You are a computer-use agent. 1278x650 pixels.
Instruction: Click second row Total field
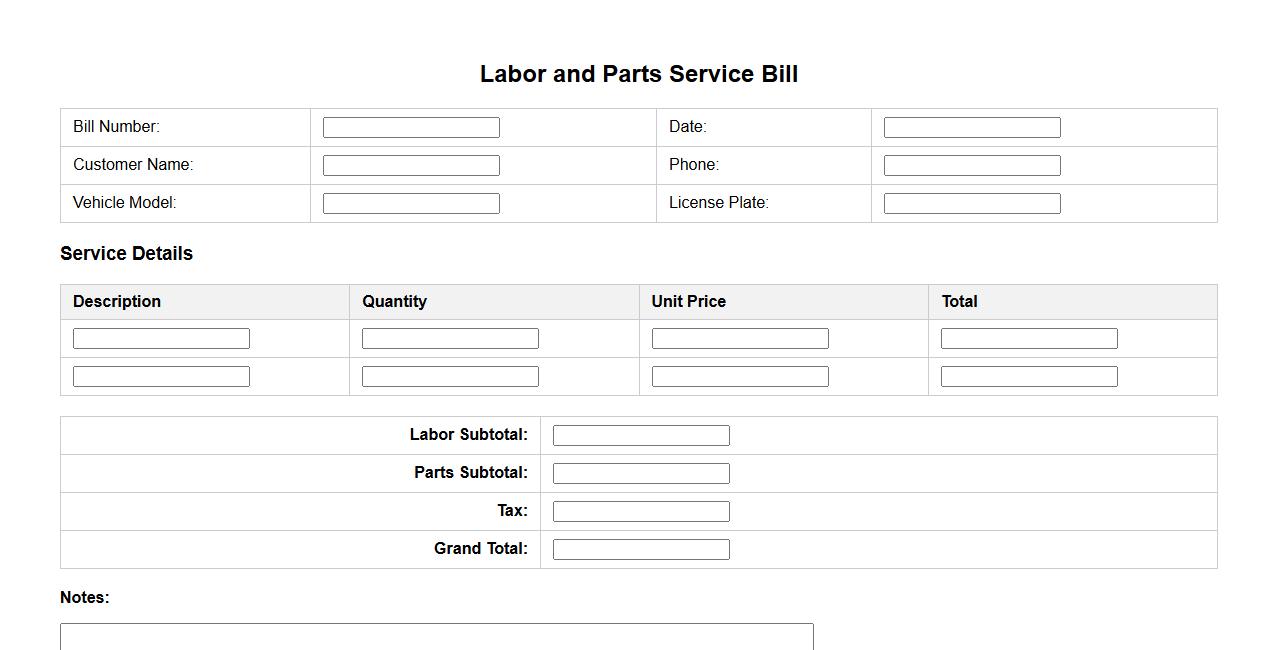[1029, 377]
